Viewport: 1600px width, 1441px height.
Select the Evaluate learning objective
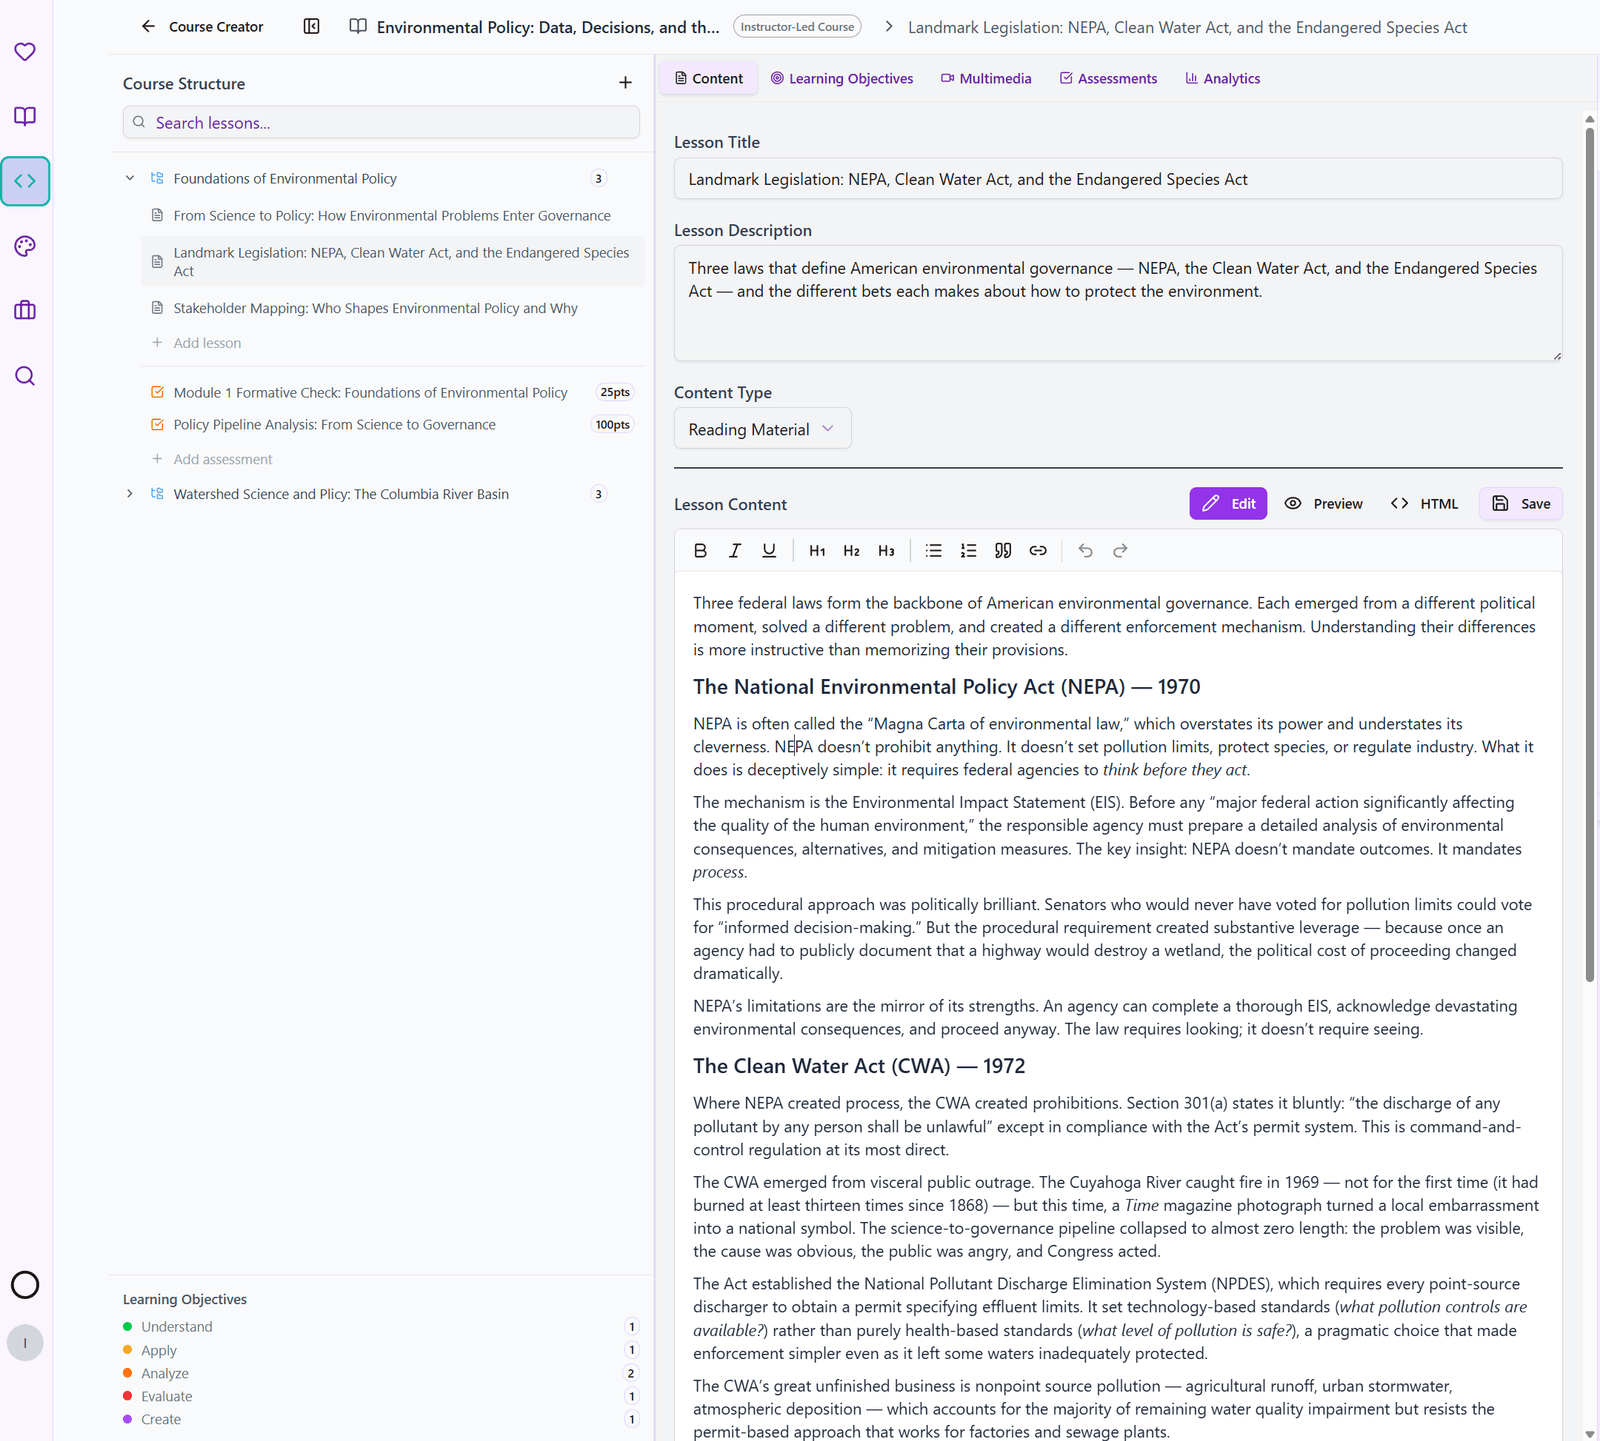pos(167,1396)
